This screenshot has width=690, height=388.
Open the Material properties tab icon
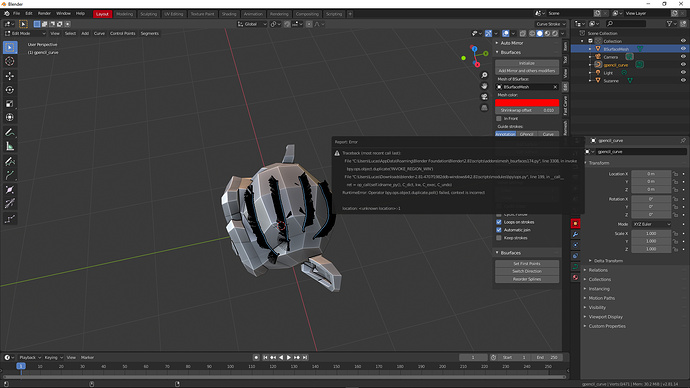pos(575,277)
